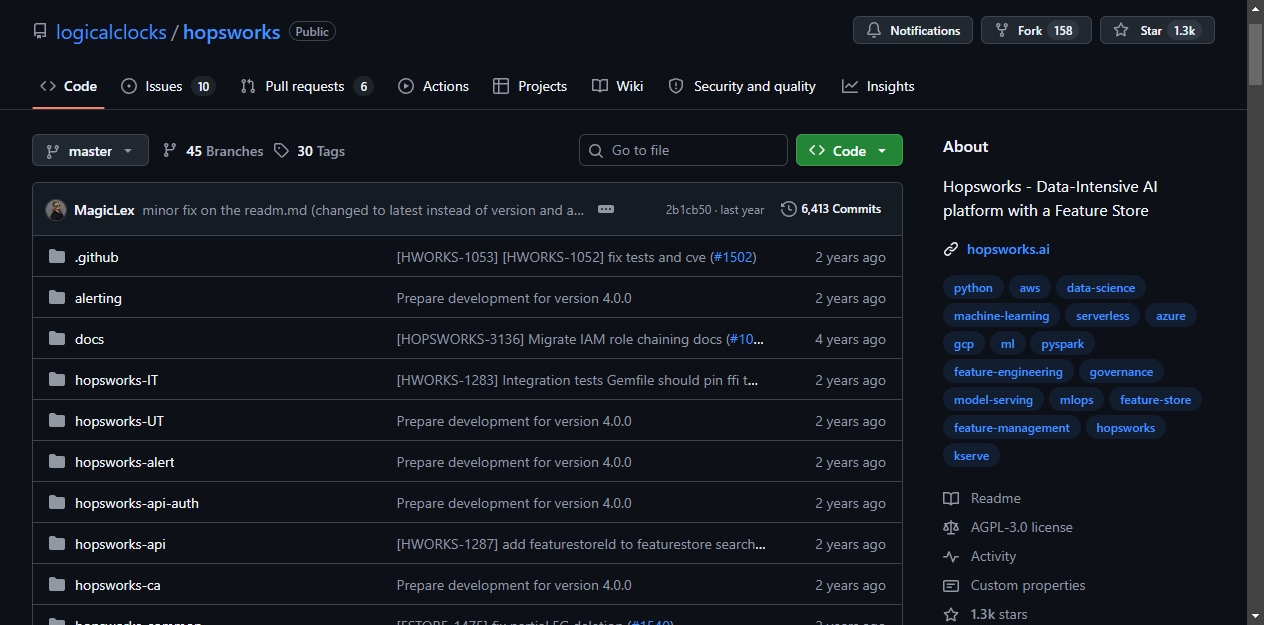This screenshot has width=1264, height=625.
Task: Open the alerting folder
Action: click(98, 298)
